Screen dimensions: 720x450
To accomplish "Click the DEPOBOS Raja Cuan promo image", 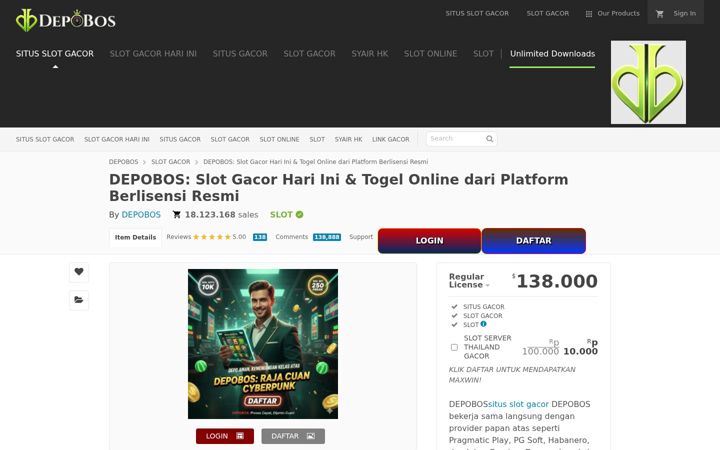I will [x=263, y=344].
